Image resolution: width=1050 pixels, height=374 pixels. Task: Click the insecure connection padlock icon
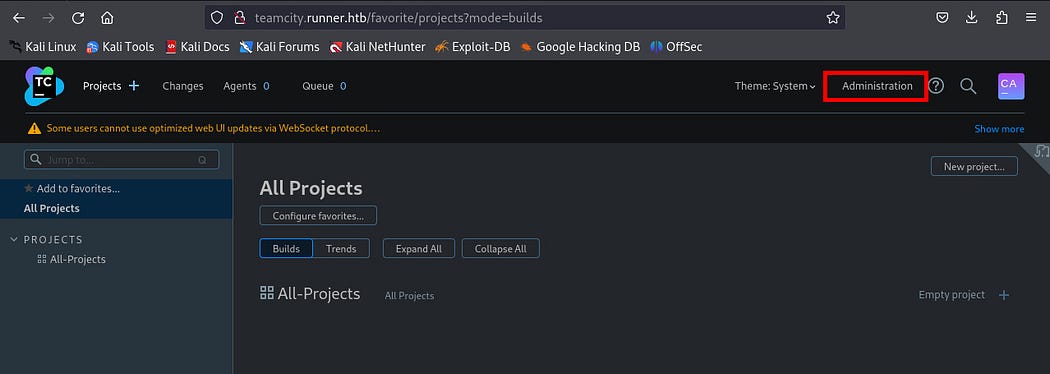[239, 18]
